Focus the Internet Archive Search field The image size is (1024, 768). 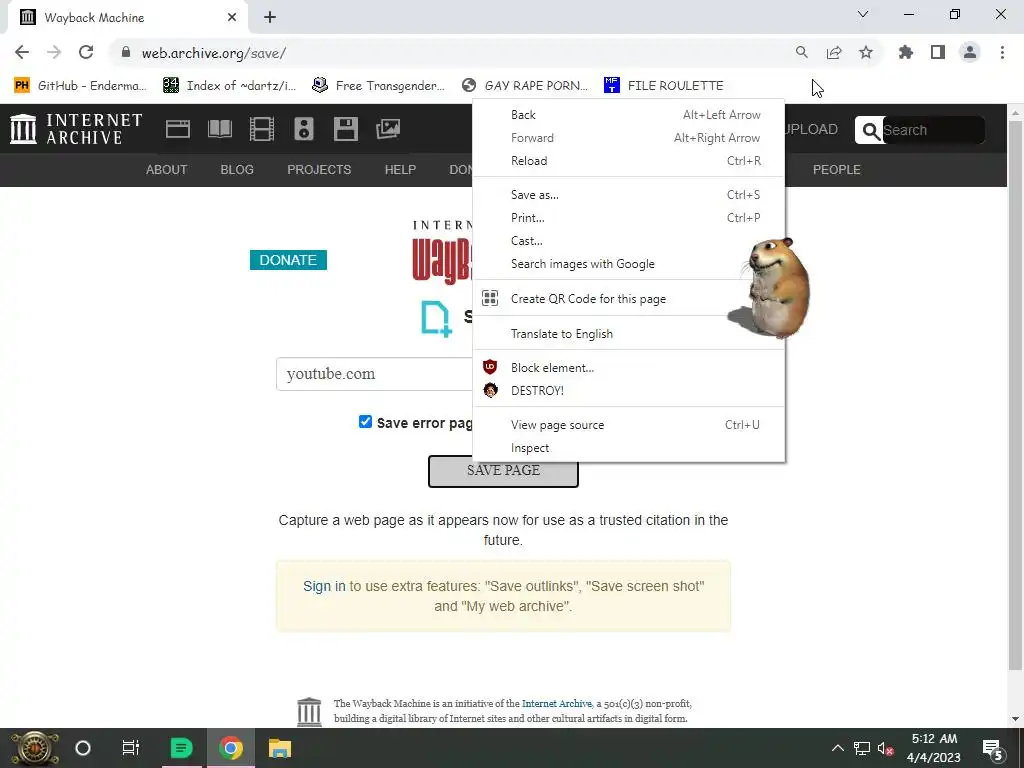(x=933, y=131)
